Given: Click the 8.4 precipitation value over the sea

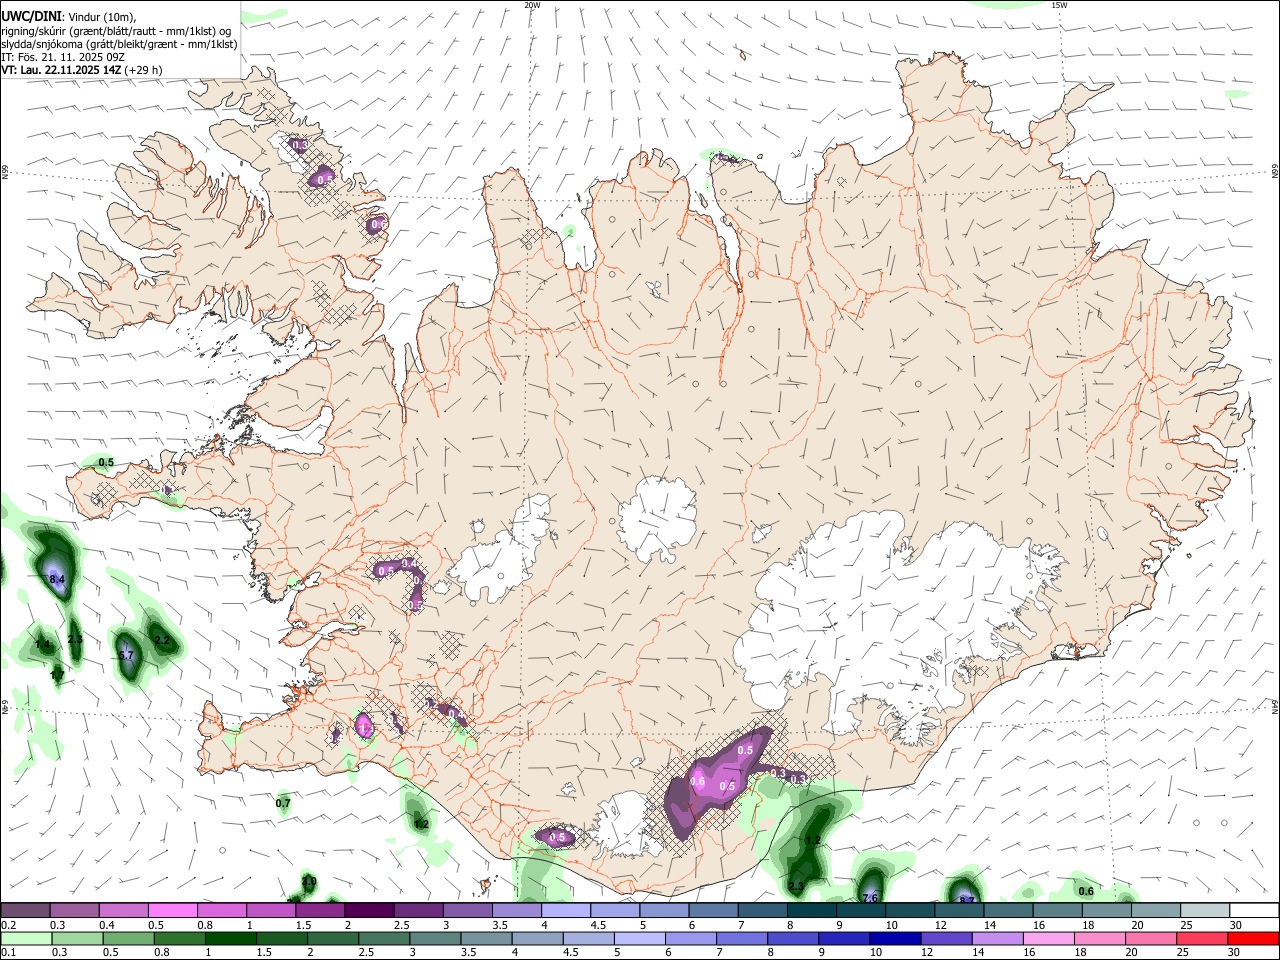Looking at the screenshot, I should point(57,579).
